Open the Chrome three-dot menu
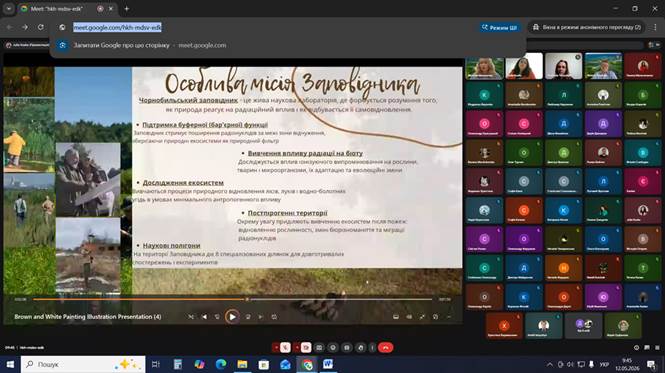665x373 pixels. click(x=655, y=27)
